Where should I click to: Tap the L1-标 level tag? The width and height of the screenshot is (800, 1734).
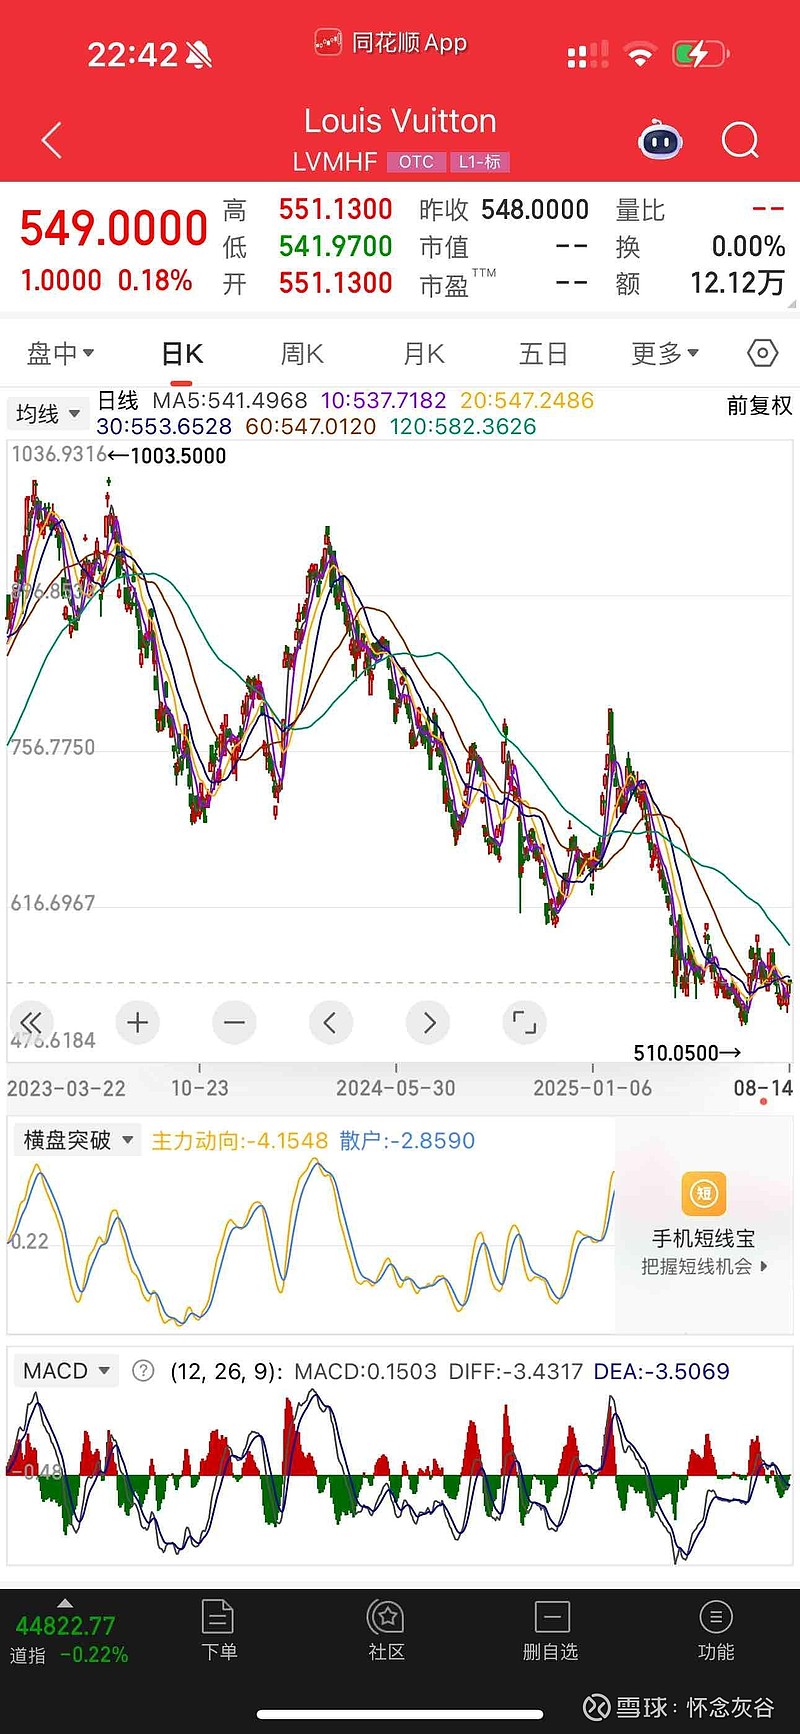(480, 162)
